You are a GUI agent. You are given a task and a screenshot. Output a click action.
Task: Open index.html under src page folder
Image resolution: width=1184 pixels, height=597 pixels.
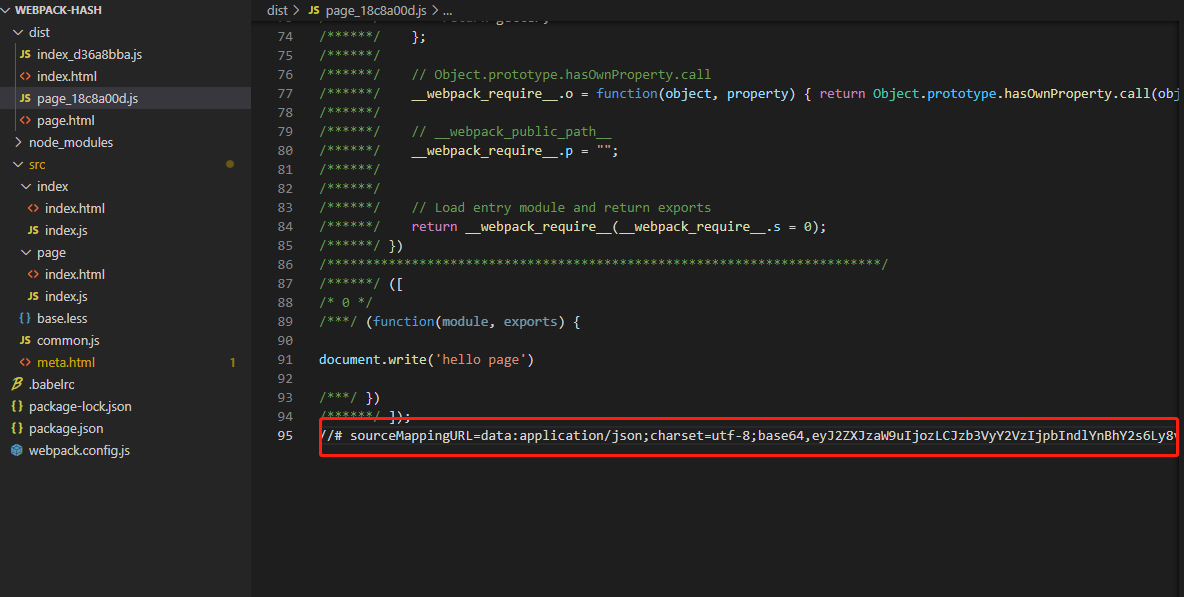(x=75, y=274)
